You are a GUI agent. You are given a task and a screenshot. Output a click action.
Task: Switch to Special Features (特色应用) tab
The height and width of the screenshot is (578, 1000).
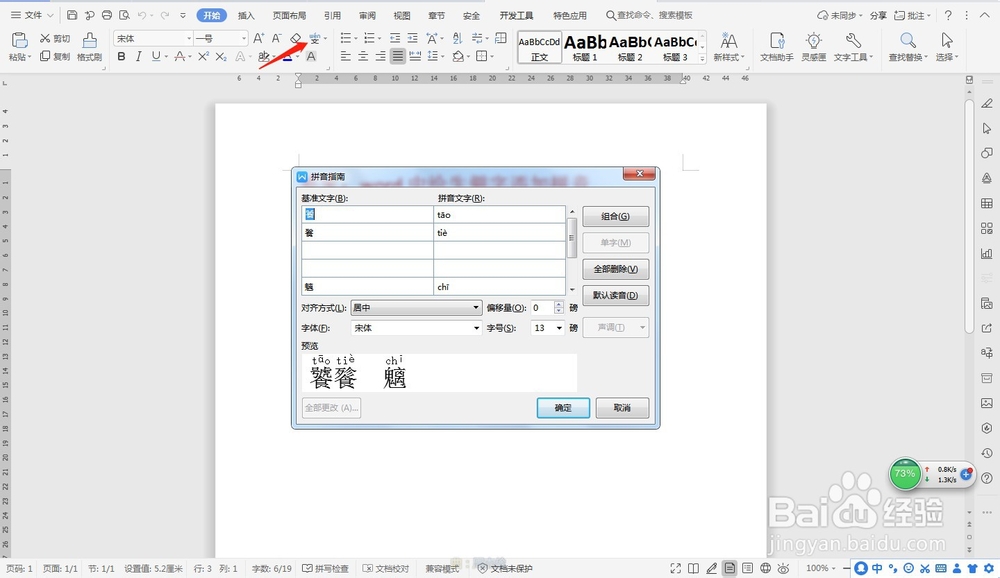coord(570,15)
